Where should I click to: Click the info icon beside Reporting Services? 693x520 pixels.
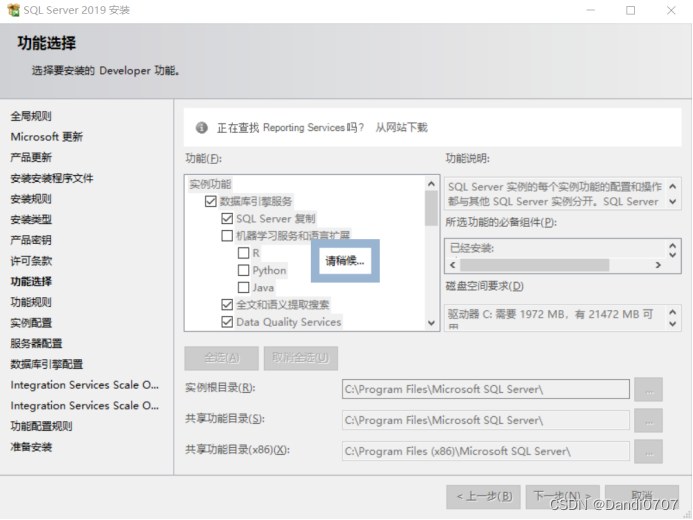coord(202,128)
